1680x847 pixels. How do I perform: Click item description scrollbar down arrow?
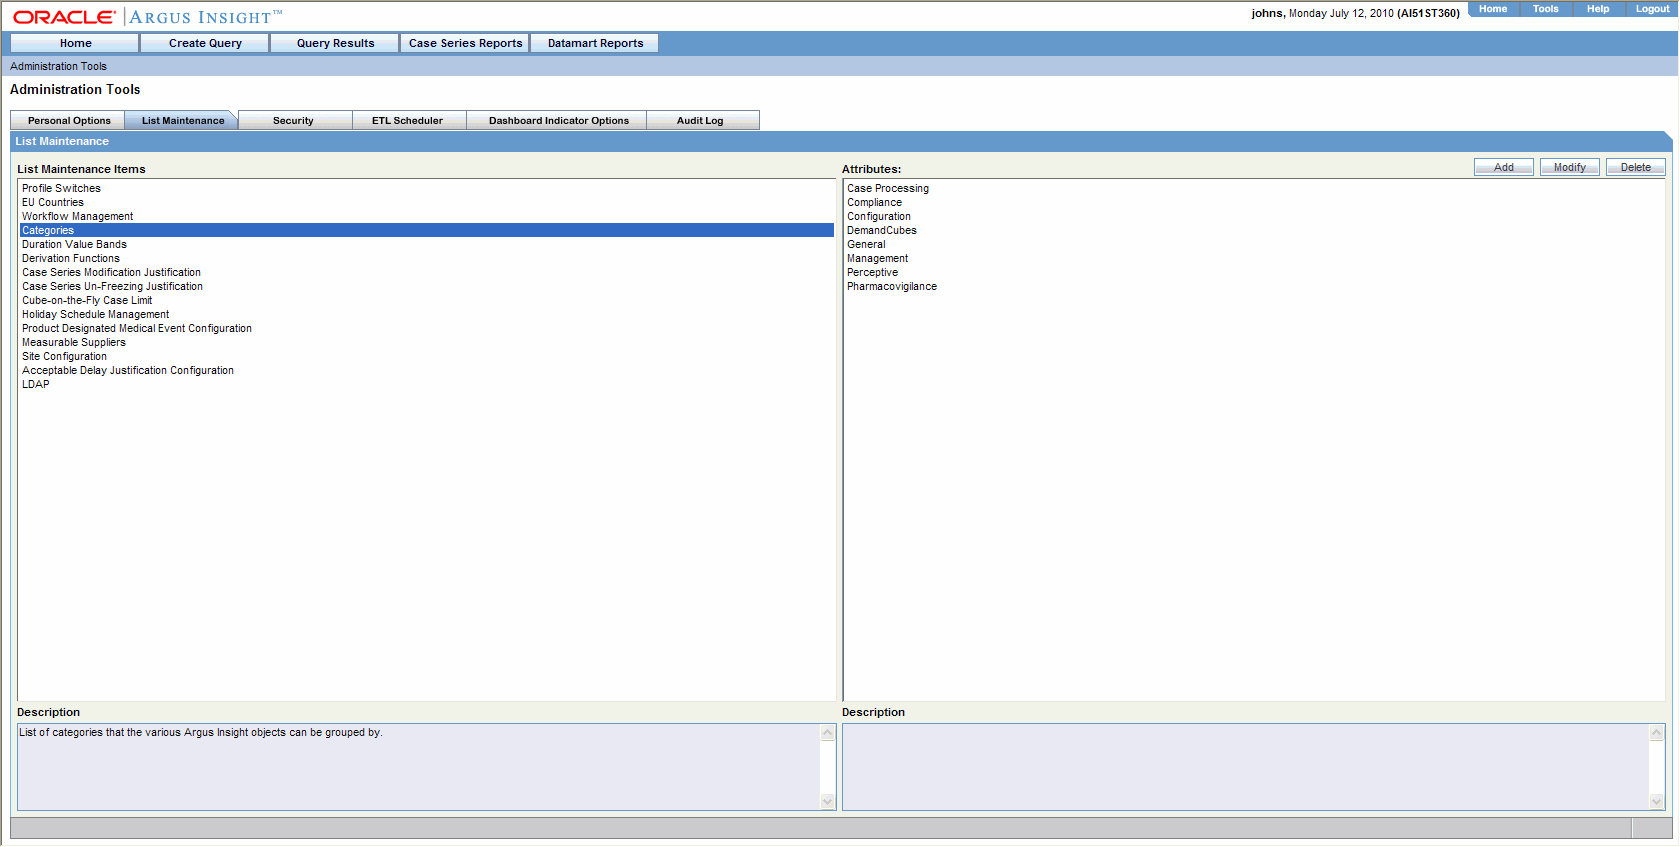[828, 801]
